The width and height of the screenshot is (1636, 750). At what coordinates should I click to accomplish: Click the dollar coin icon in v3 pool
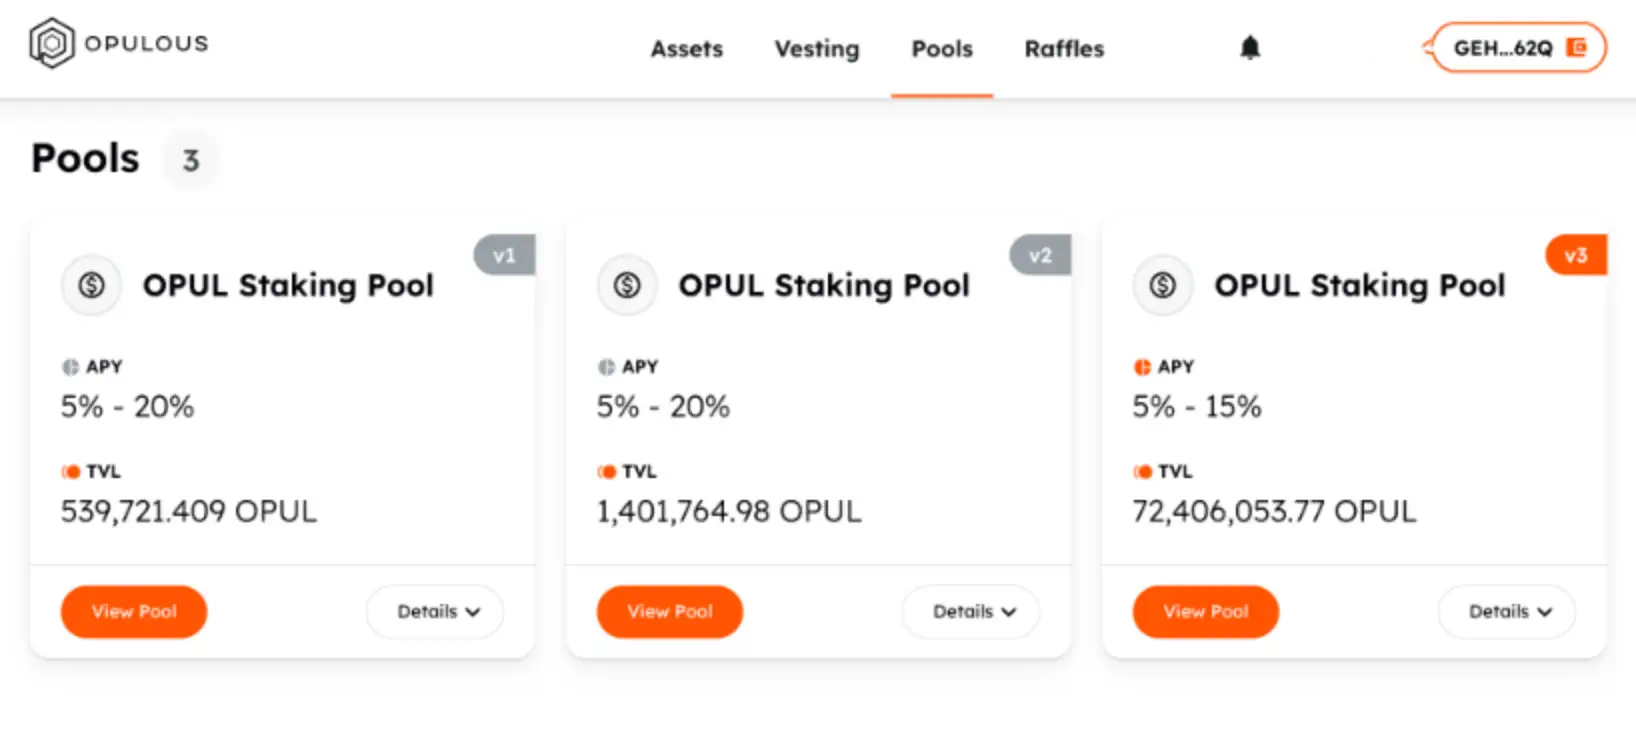[1163, 286]
